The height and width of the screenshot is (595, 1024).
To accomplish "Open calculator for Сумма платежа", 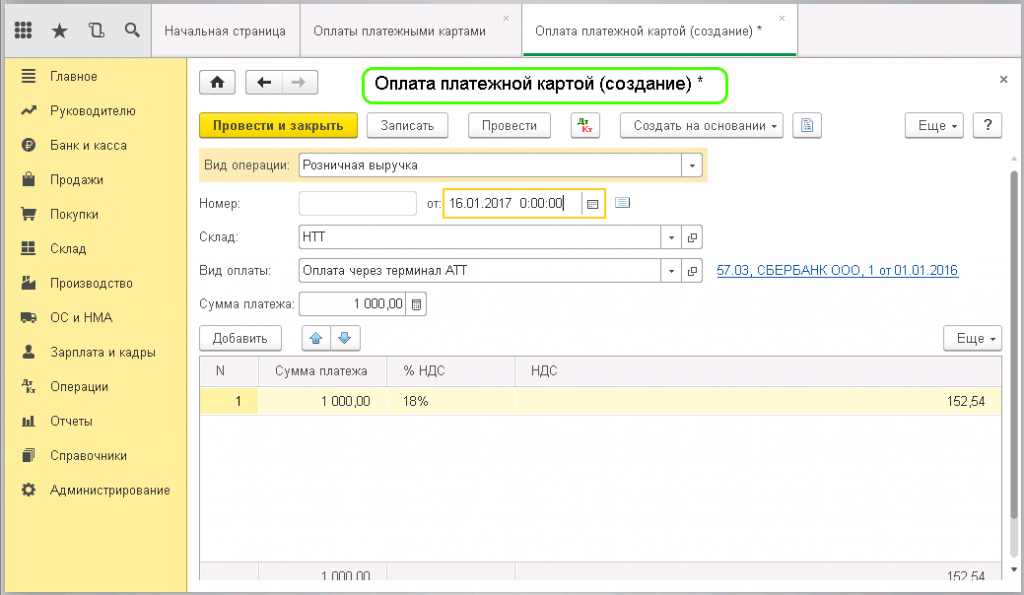I will [417, 304].
